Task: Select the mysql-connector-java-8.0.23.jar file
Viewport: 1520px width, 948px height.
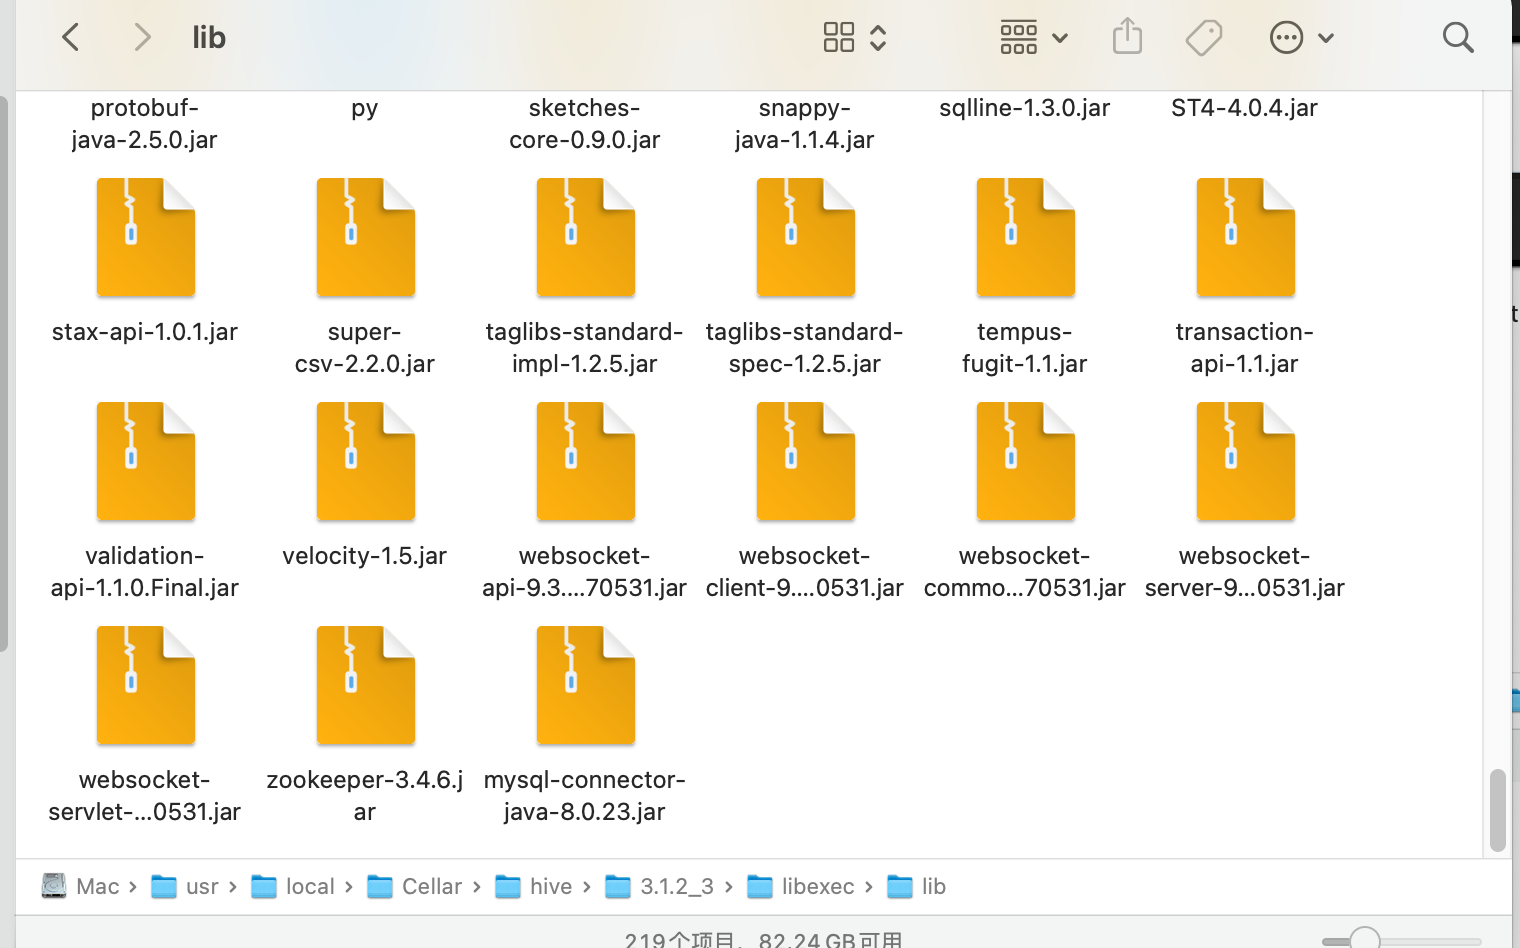Action: click(x=585, y=686)
